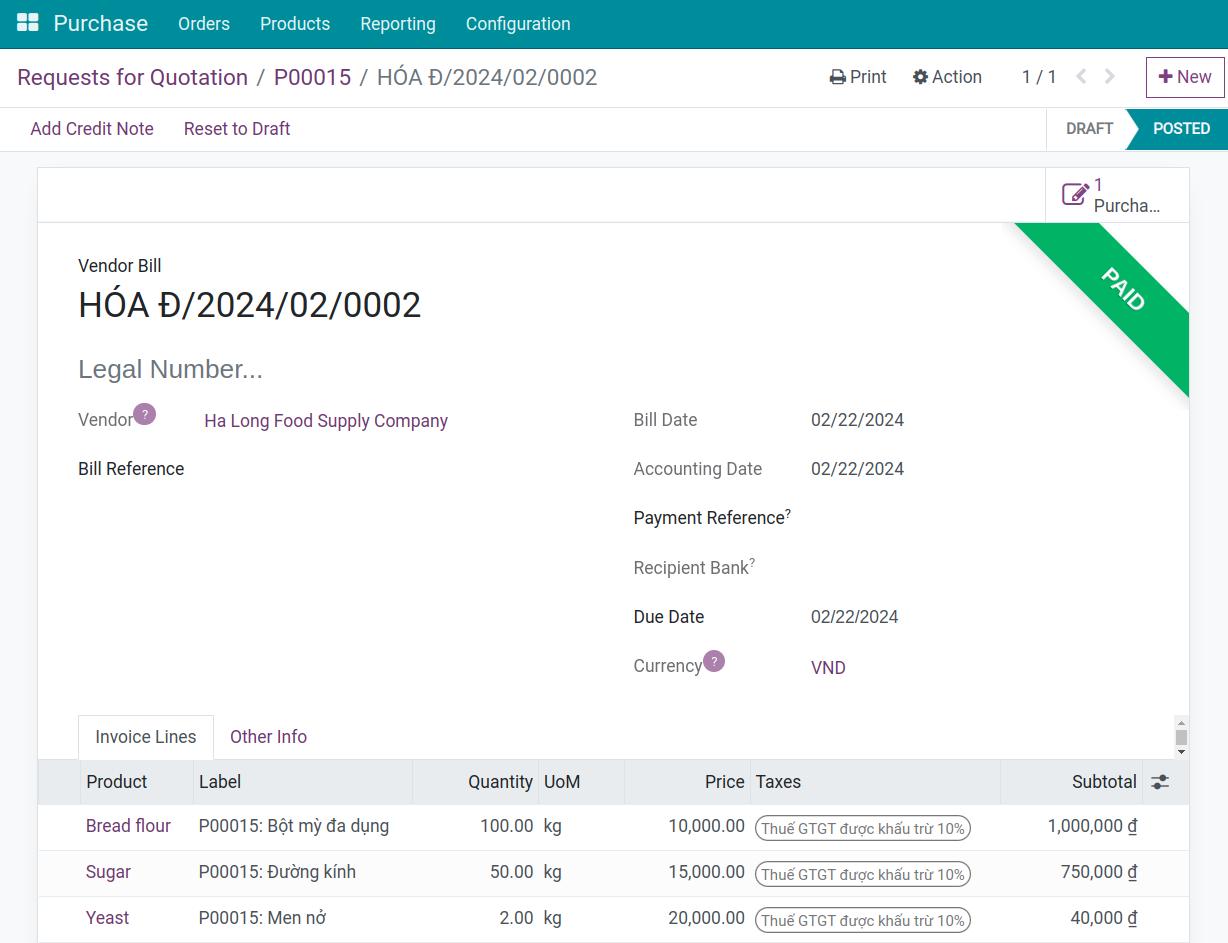Click the Currency help question mark
The height and width of the screenshot is (943, 1228).
714,661
